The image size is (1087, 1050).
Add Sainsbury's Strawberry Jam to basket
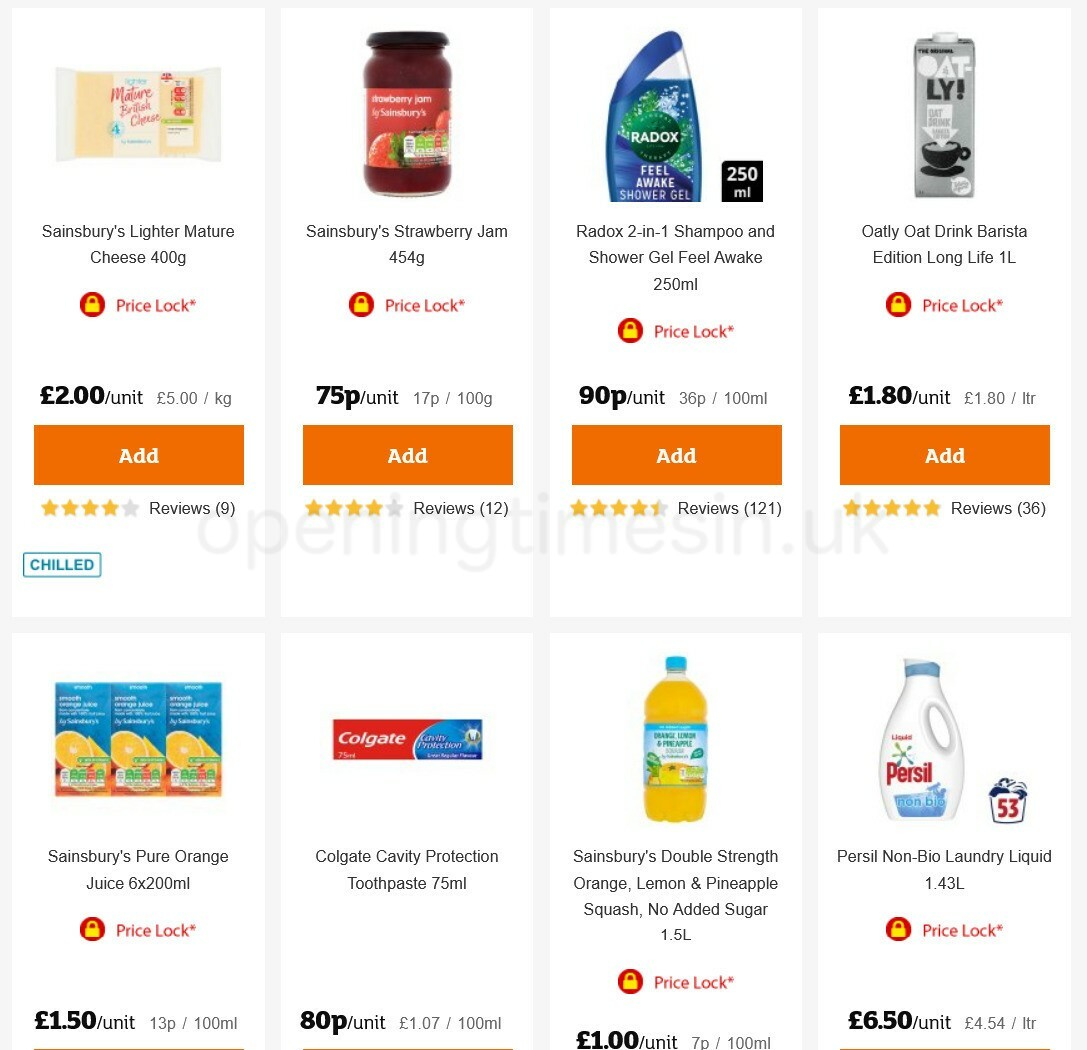407,455
